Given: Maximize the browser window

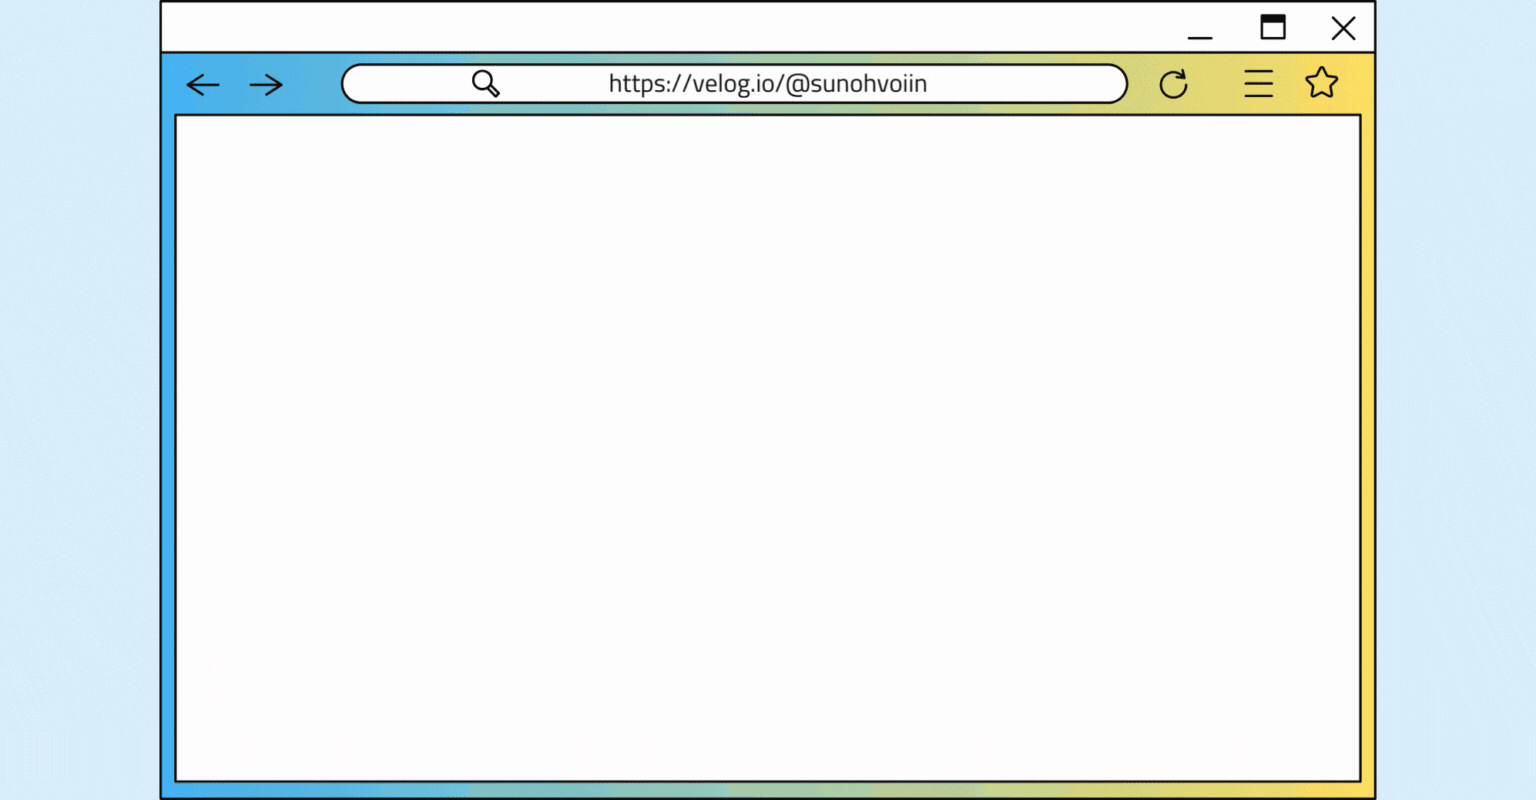Looking at the screenshot, I should 1273,27.
